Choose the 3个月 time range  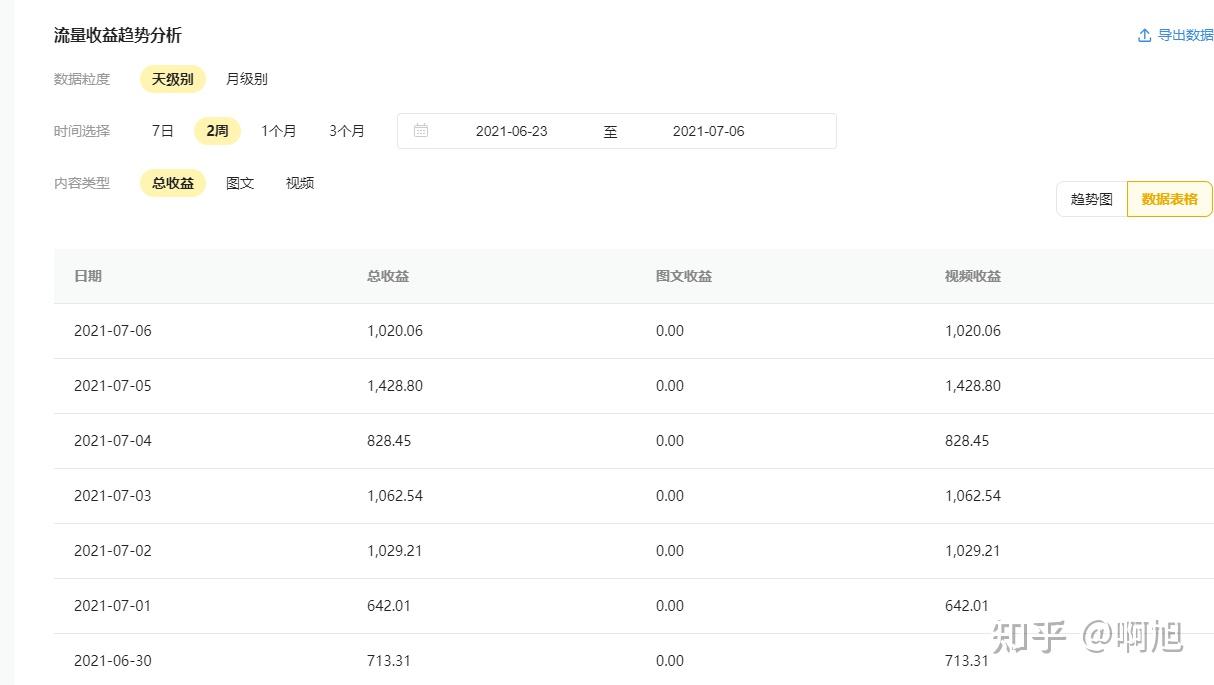347,131
